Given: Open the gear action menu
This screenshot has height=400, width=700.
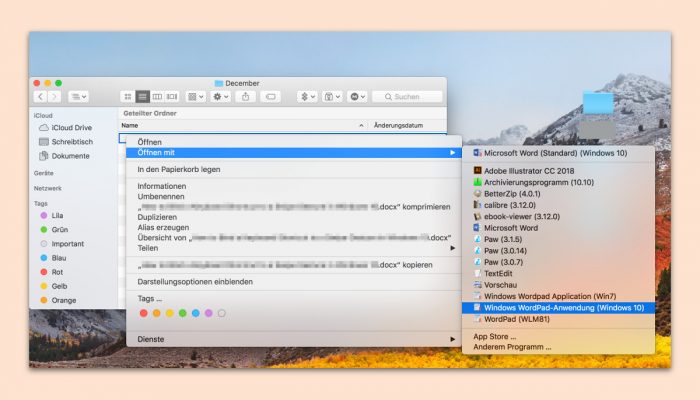Looking at the screenshot, I should [x=221, y=96].
